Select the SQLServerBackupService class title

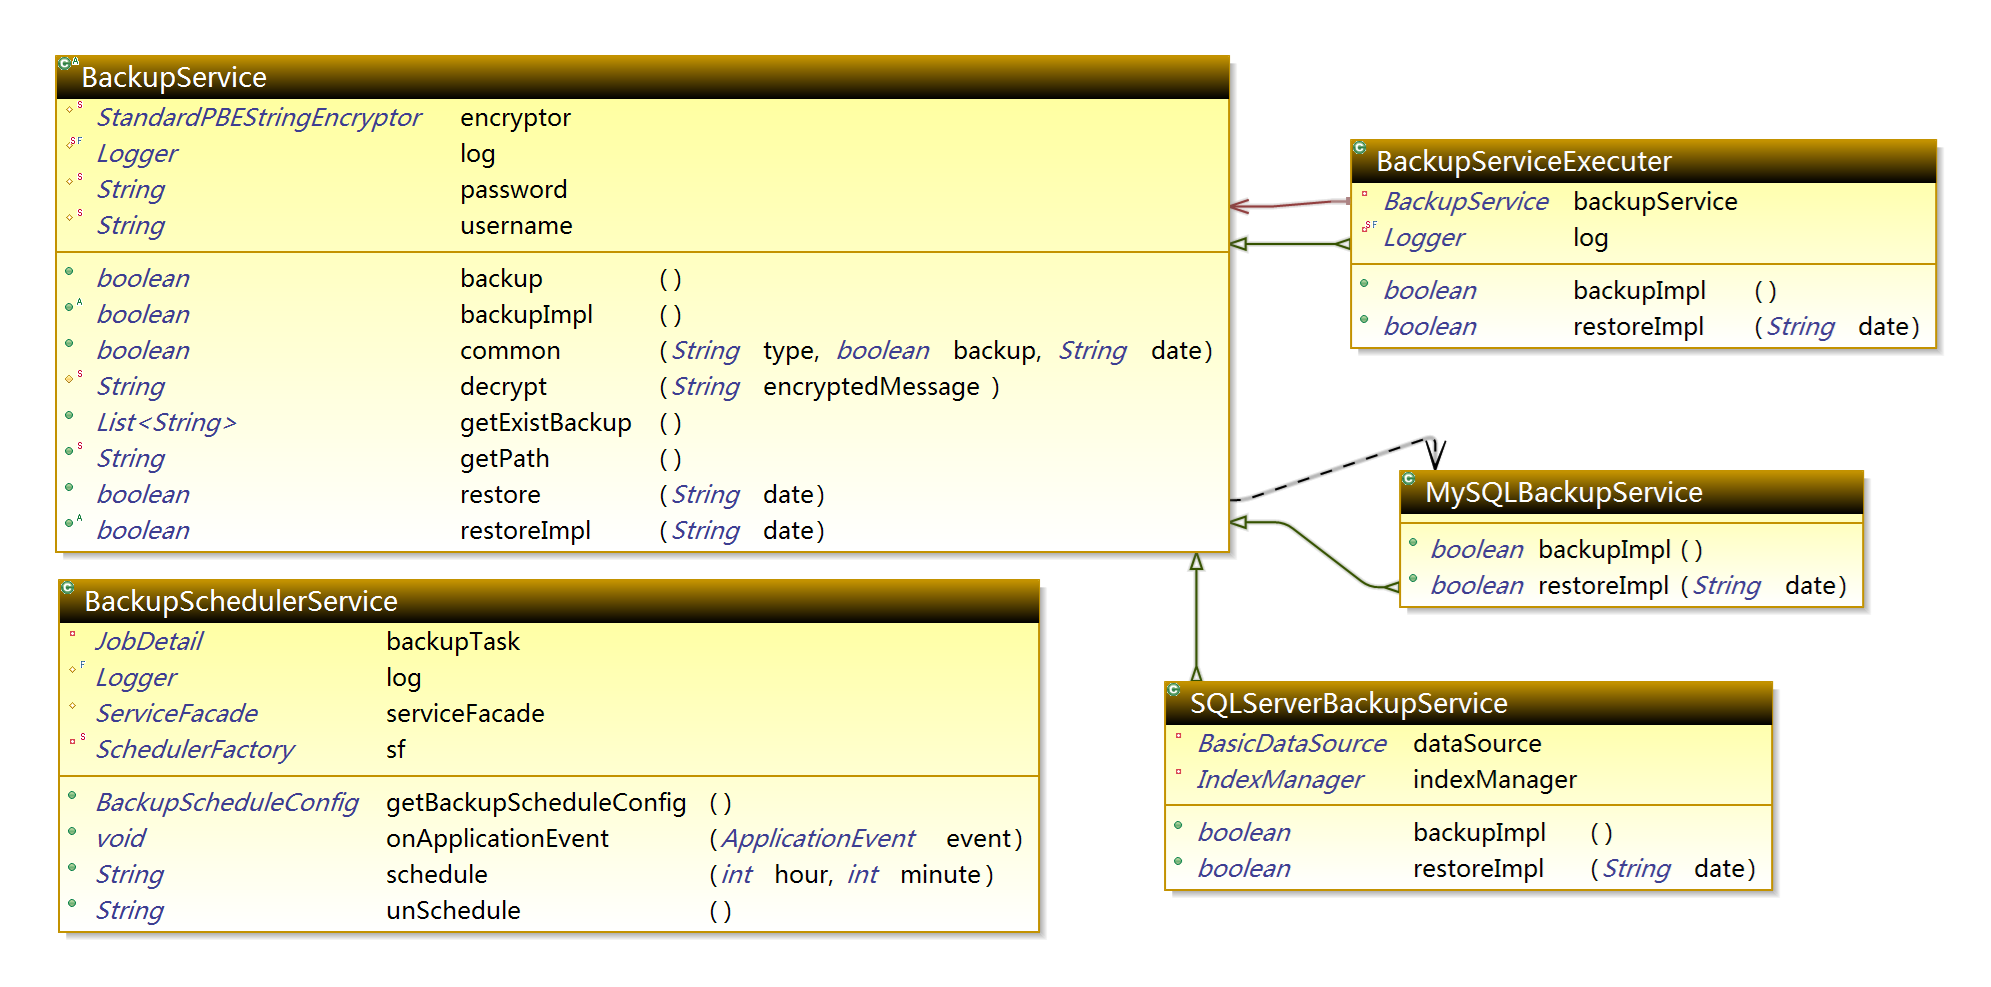(1348, 703)
